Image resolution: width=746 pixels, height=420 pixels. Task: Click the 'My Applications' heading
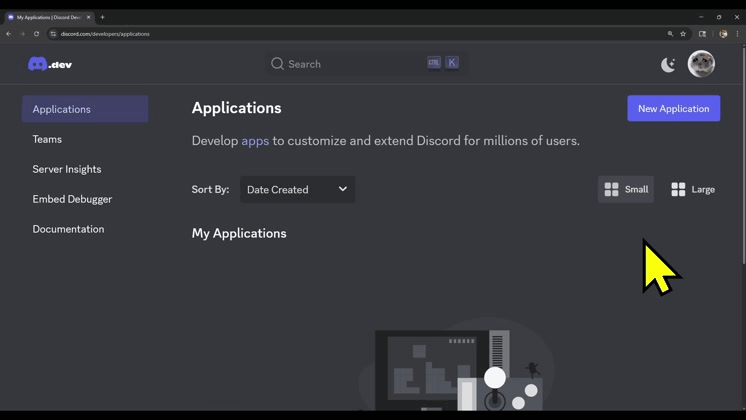coord(239,234)
